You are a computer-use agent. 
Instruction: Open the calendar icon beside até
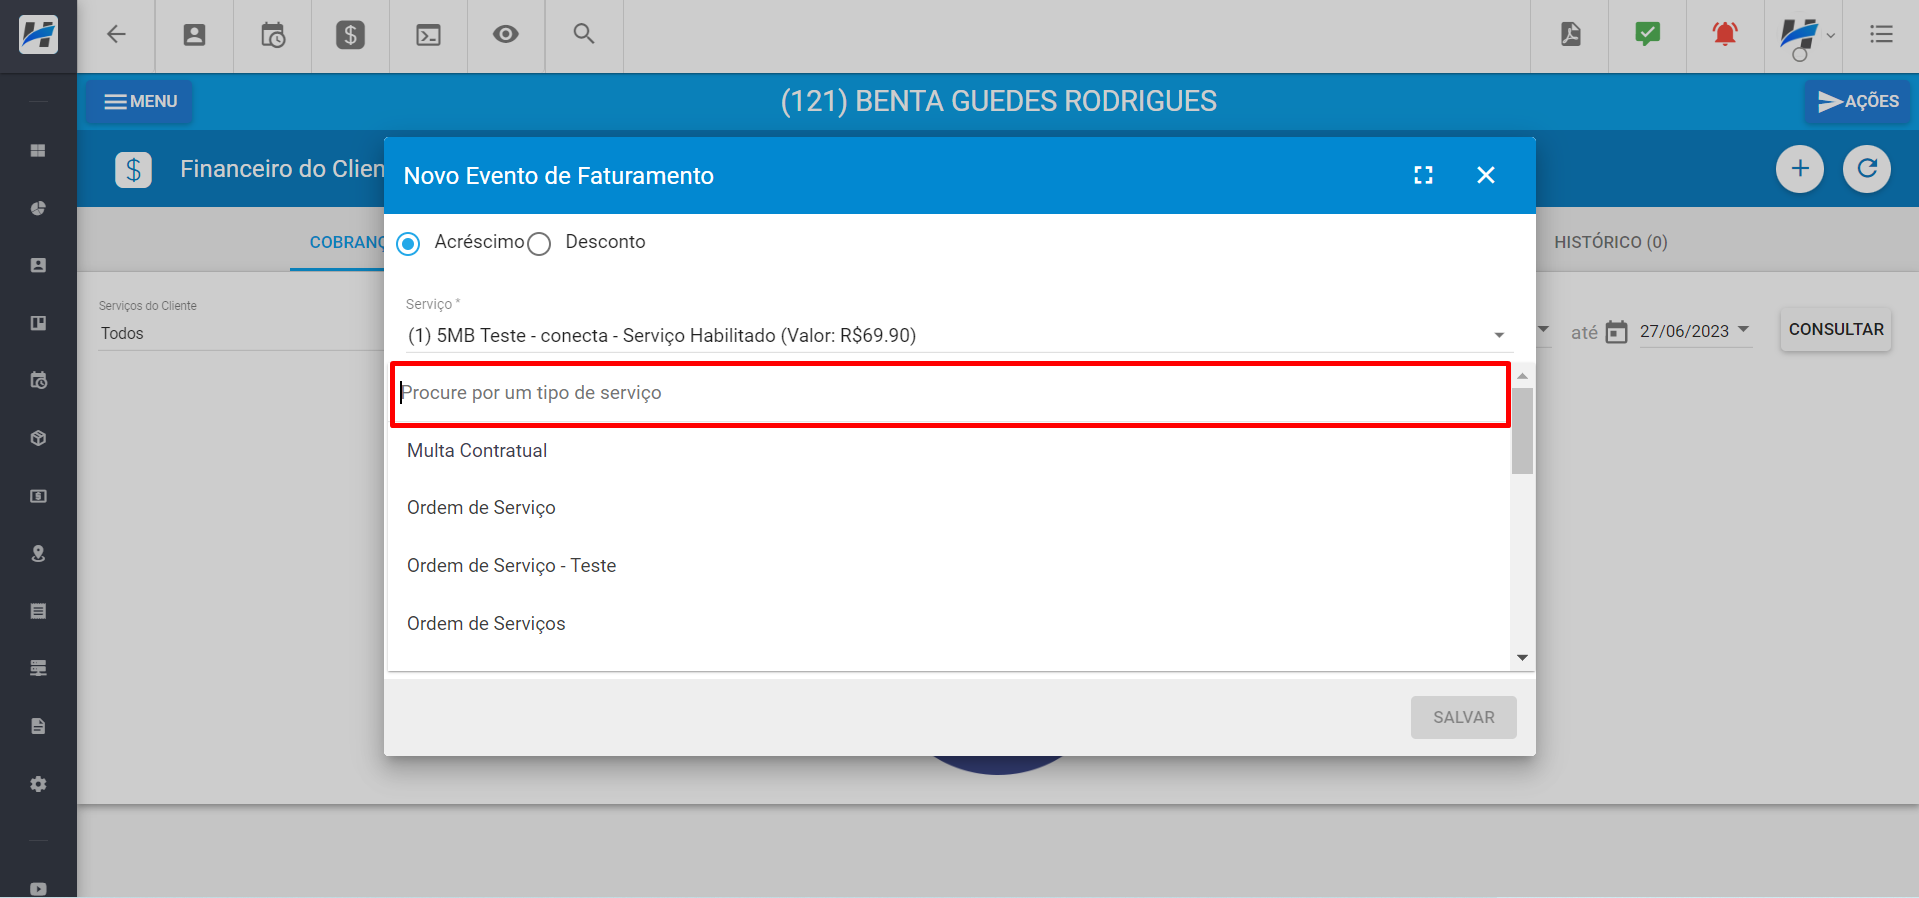[1616, 332]
